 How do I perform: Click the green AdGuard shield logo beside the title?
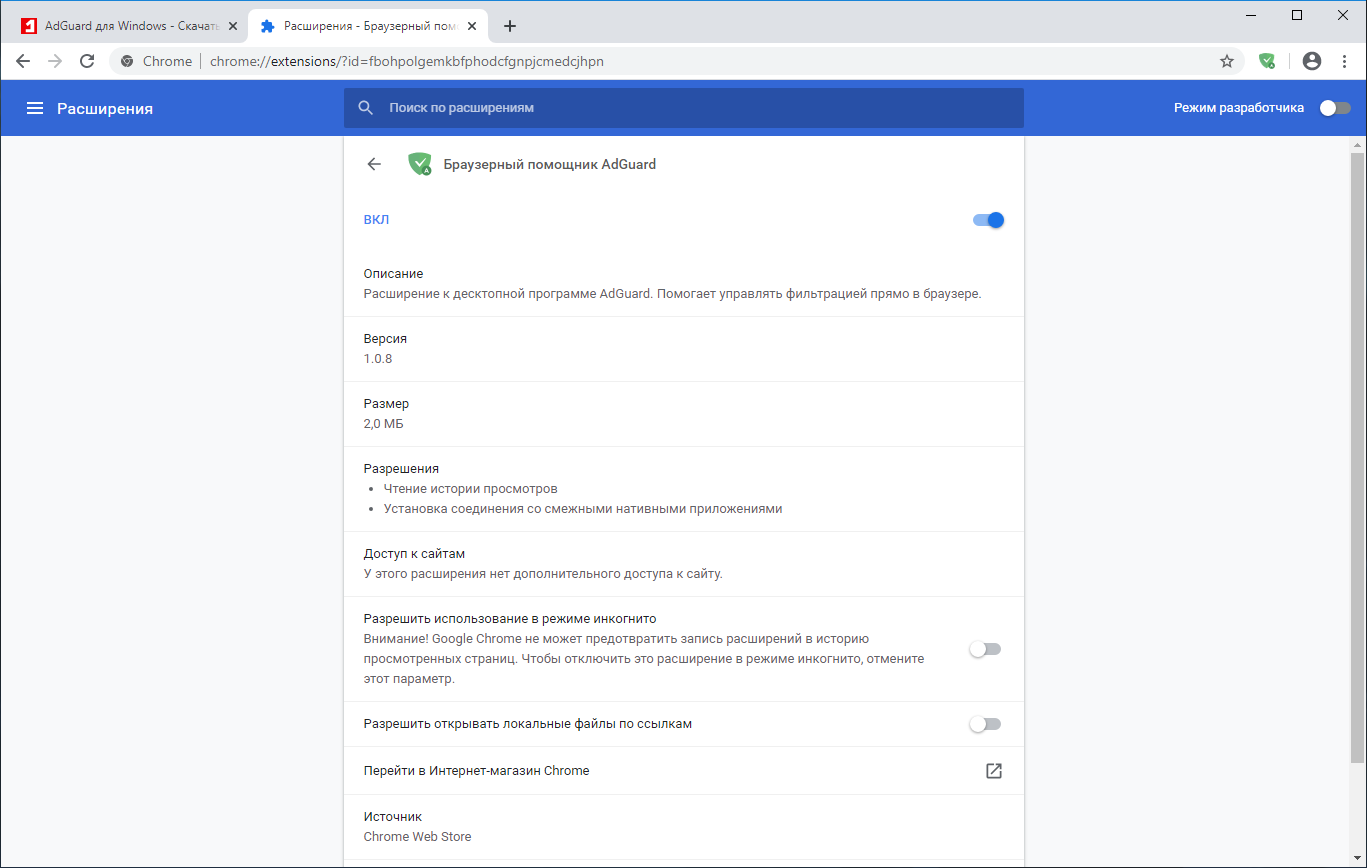420,164
